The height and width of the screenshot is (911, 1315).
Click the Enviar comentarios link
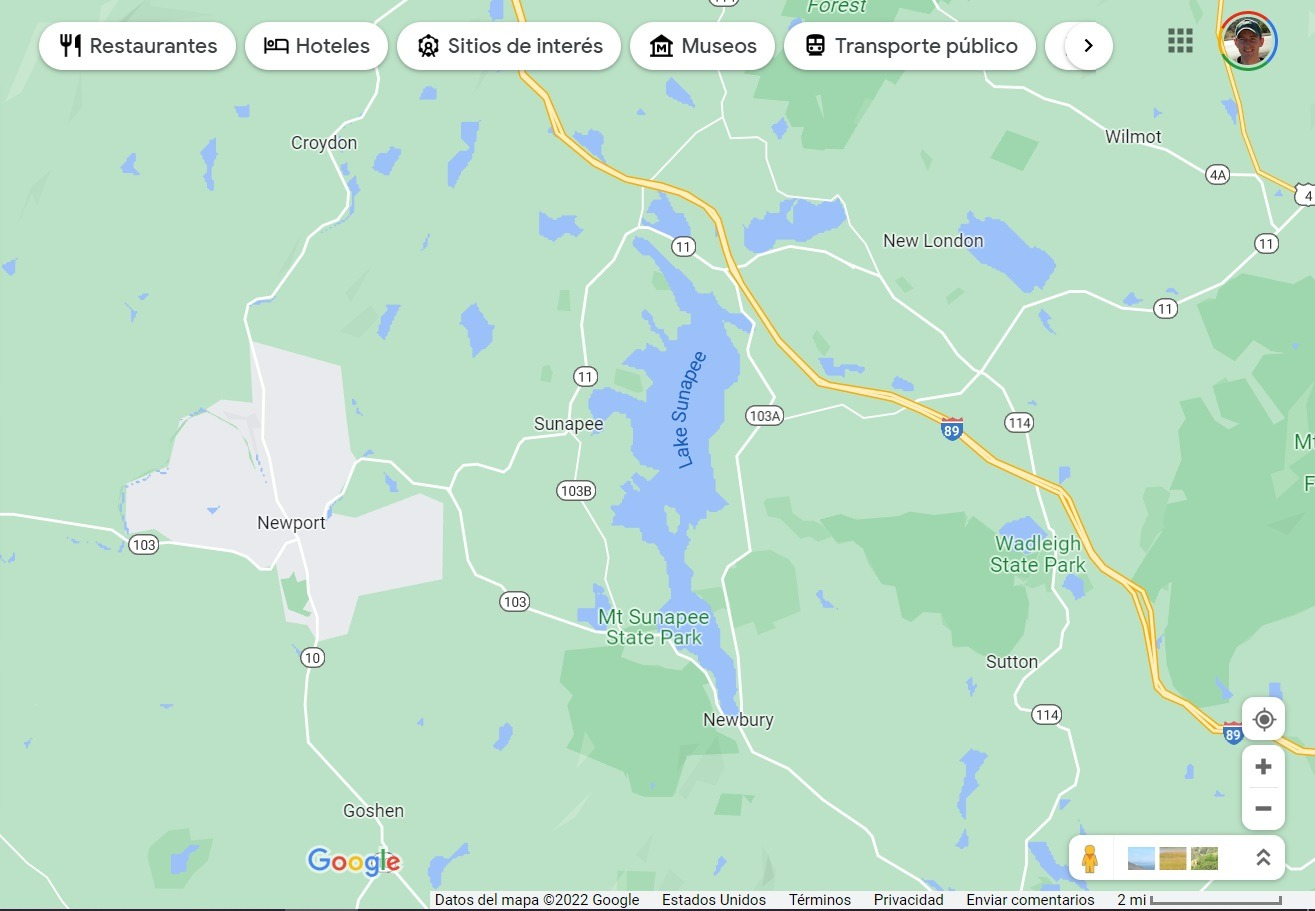1030,900
